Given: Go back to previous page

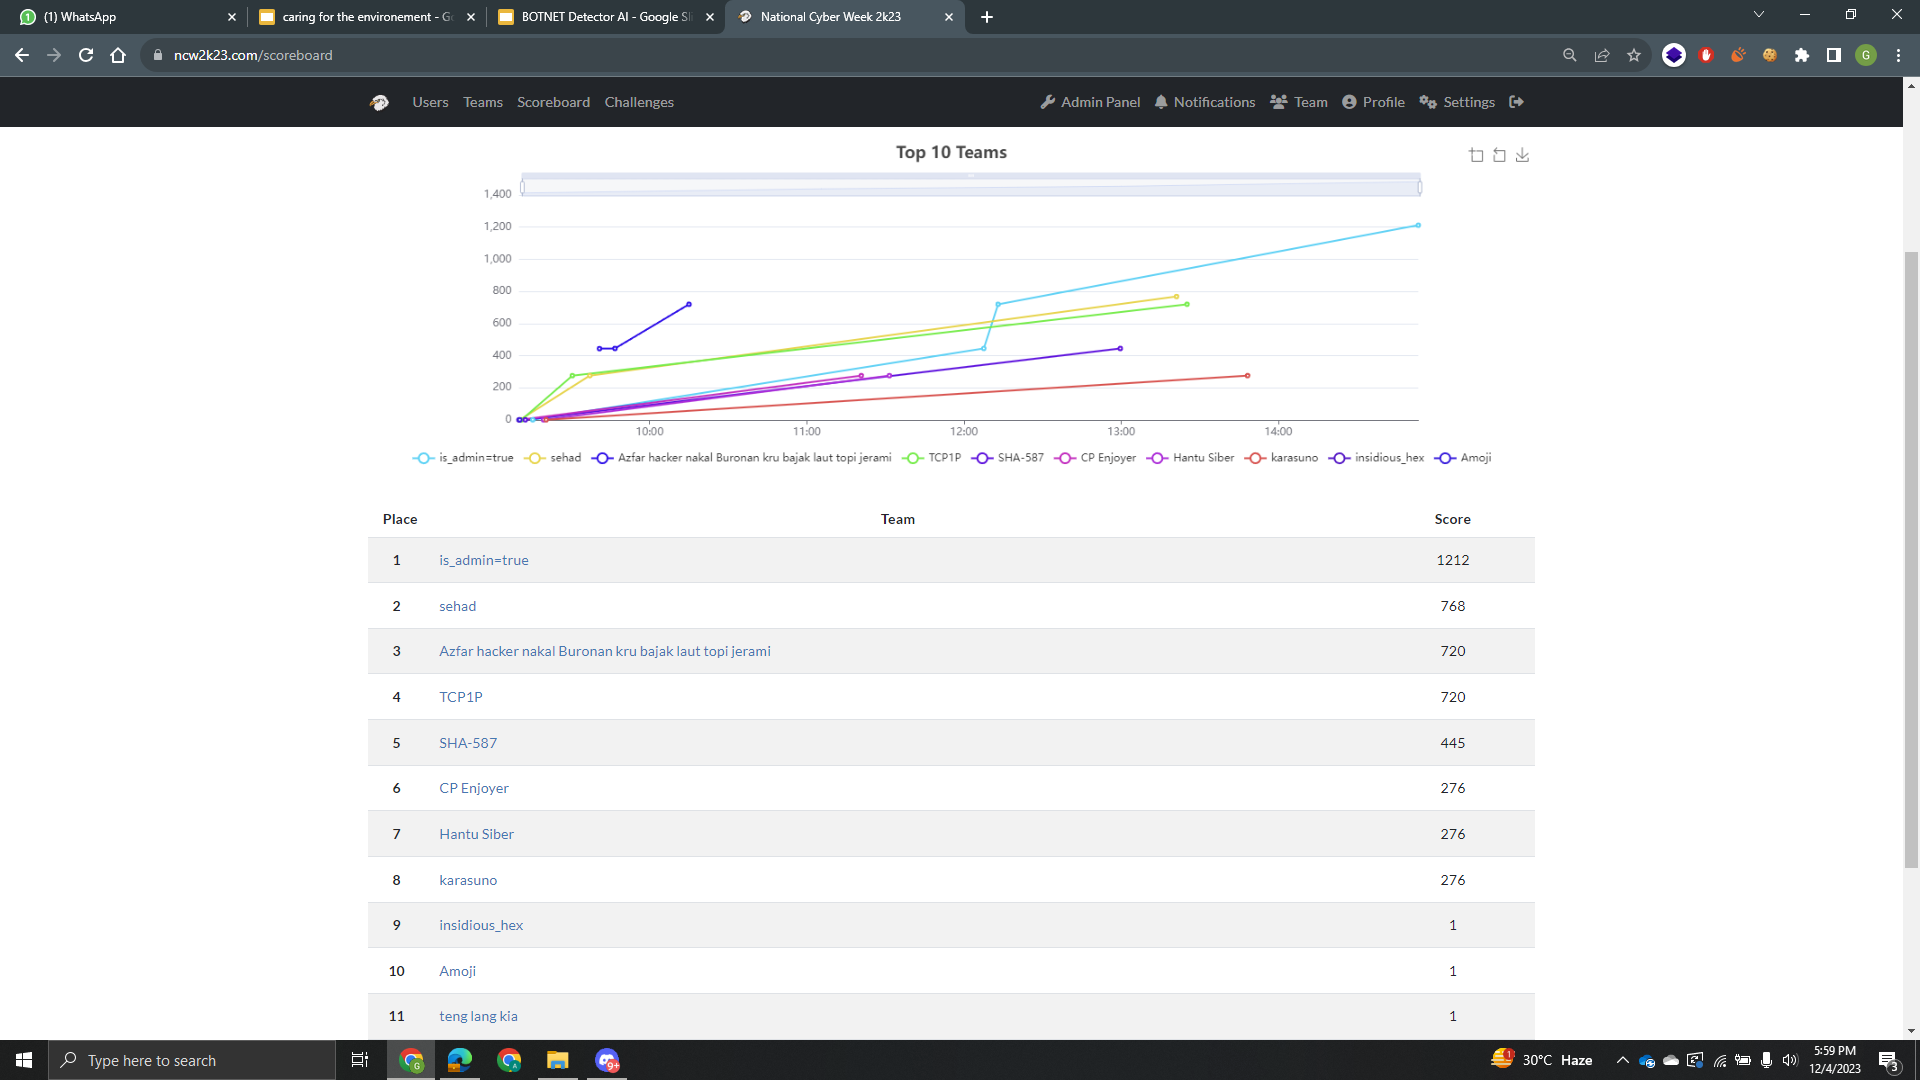Looking at the screenshot, I should [22, 55].
